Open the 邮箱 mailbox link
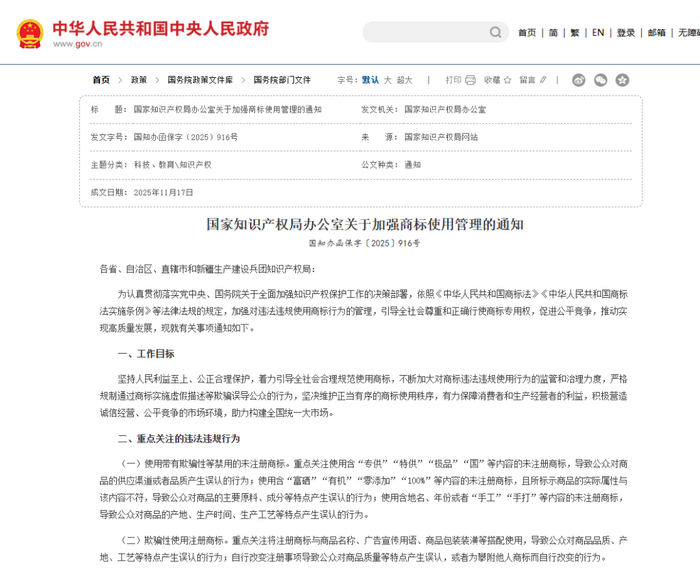The image size is (700, 571). click(657, 33)
